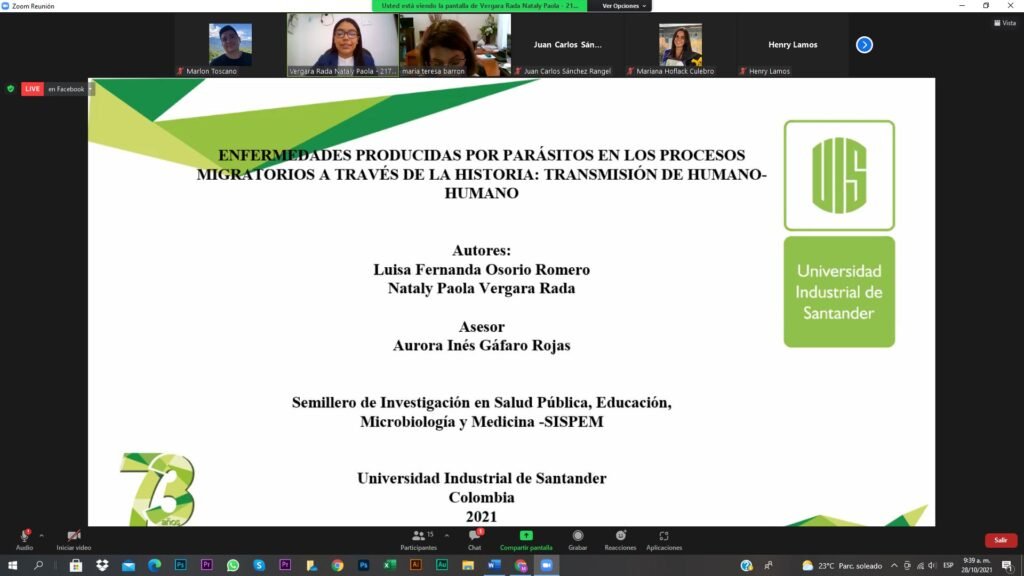Leave the meeting with Salir button
The height and width of the screenshot is (576, 1024).
tap(1000, 540)
